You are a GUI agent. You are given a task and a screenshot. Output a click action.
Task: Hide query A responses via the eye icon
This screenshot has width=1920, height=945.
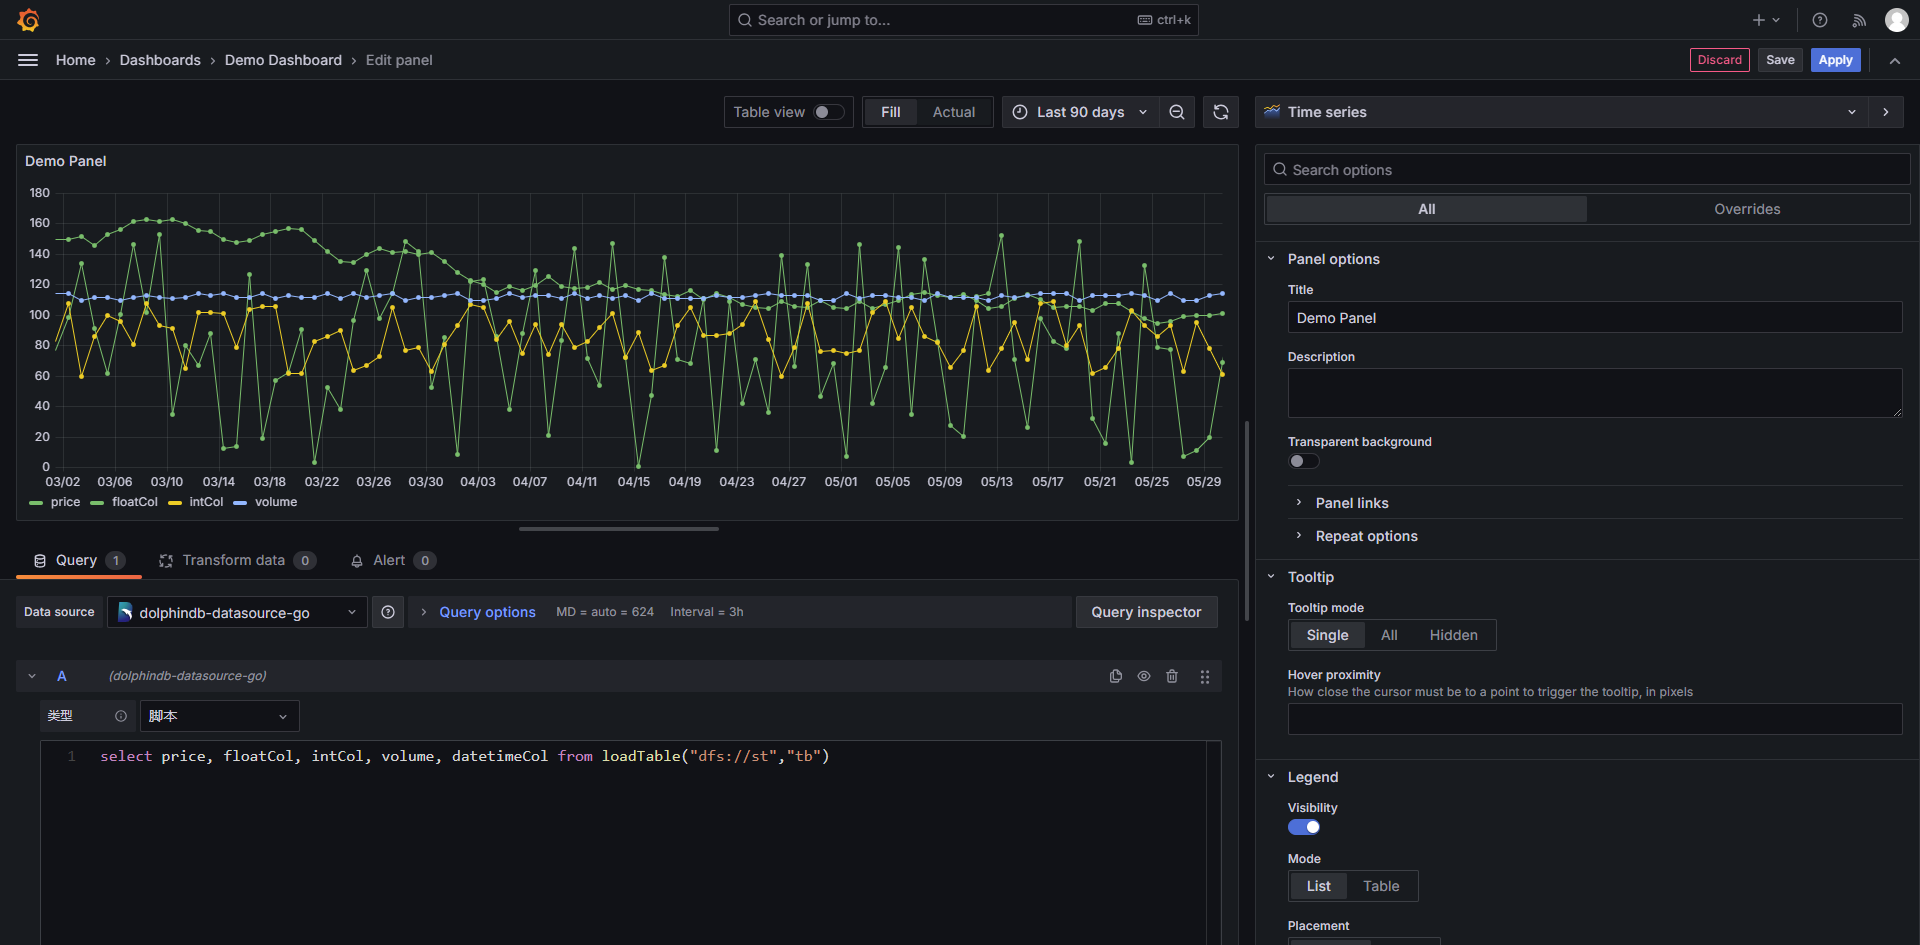[1144, 676]
